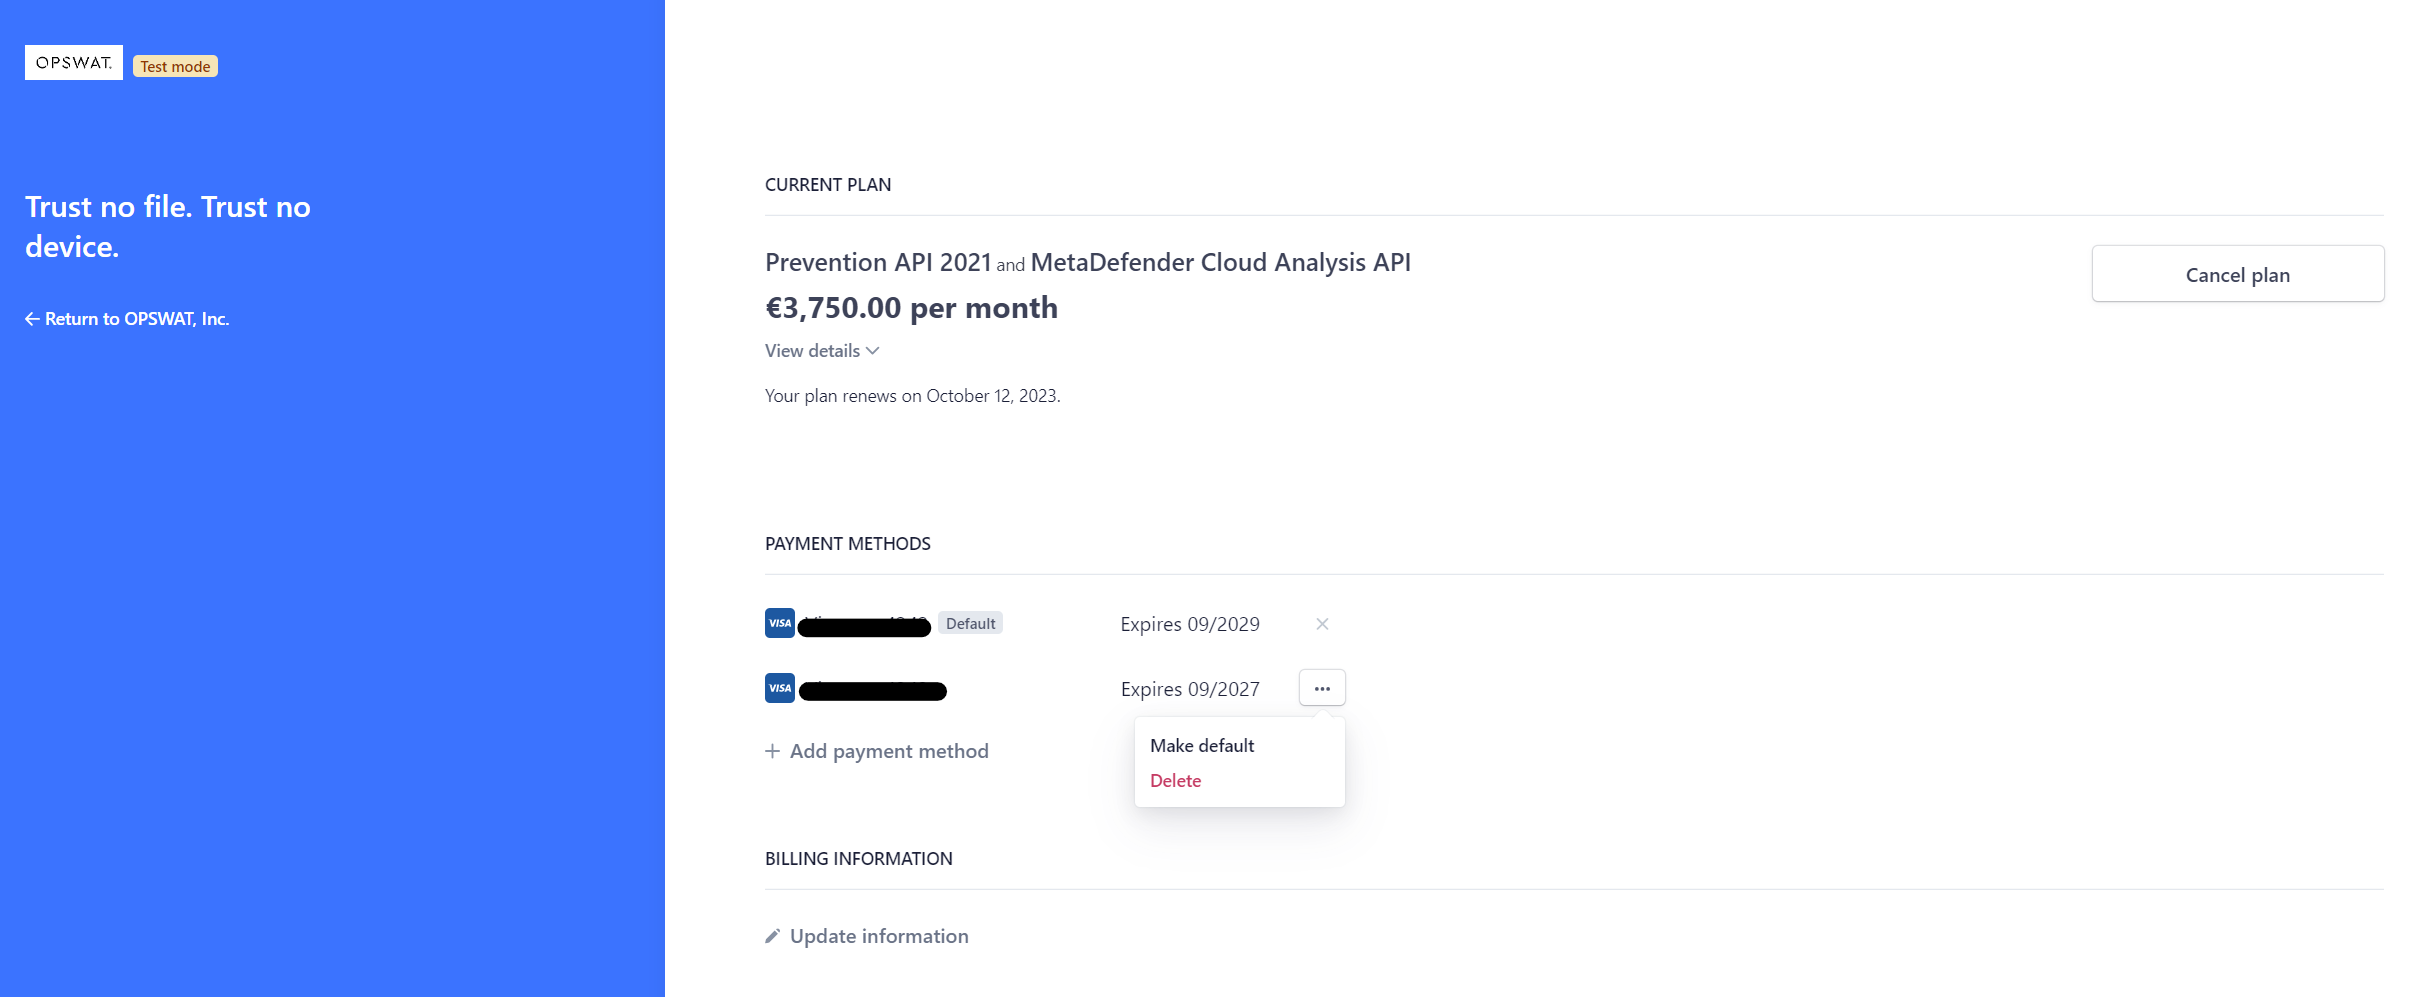Click "Prevention API 2021" plan name
The image size is (2413, 997).
point(878,262)
